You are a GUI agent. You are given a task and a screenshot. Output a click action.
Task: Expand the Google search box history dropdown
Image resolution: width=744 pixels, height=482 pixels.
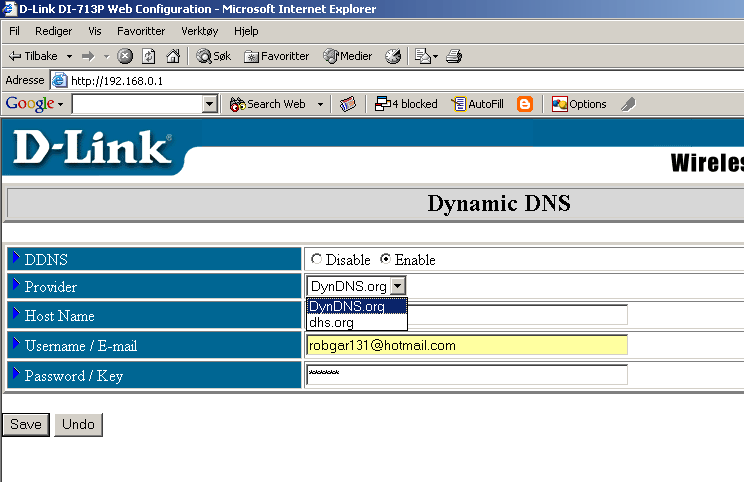tap(209, 104)
